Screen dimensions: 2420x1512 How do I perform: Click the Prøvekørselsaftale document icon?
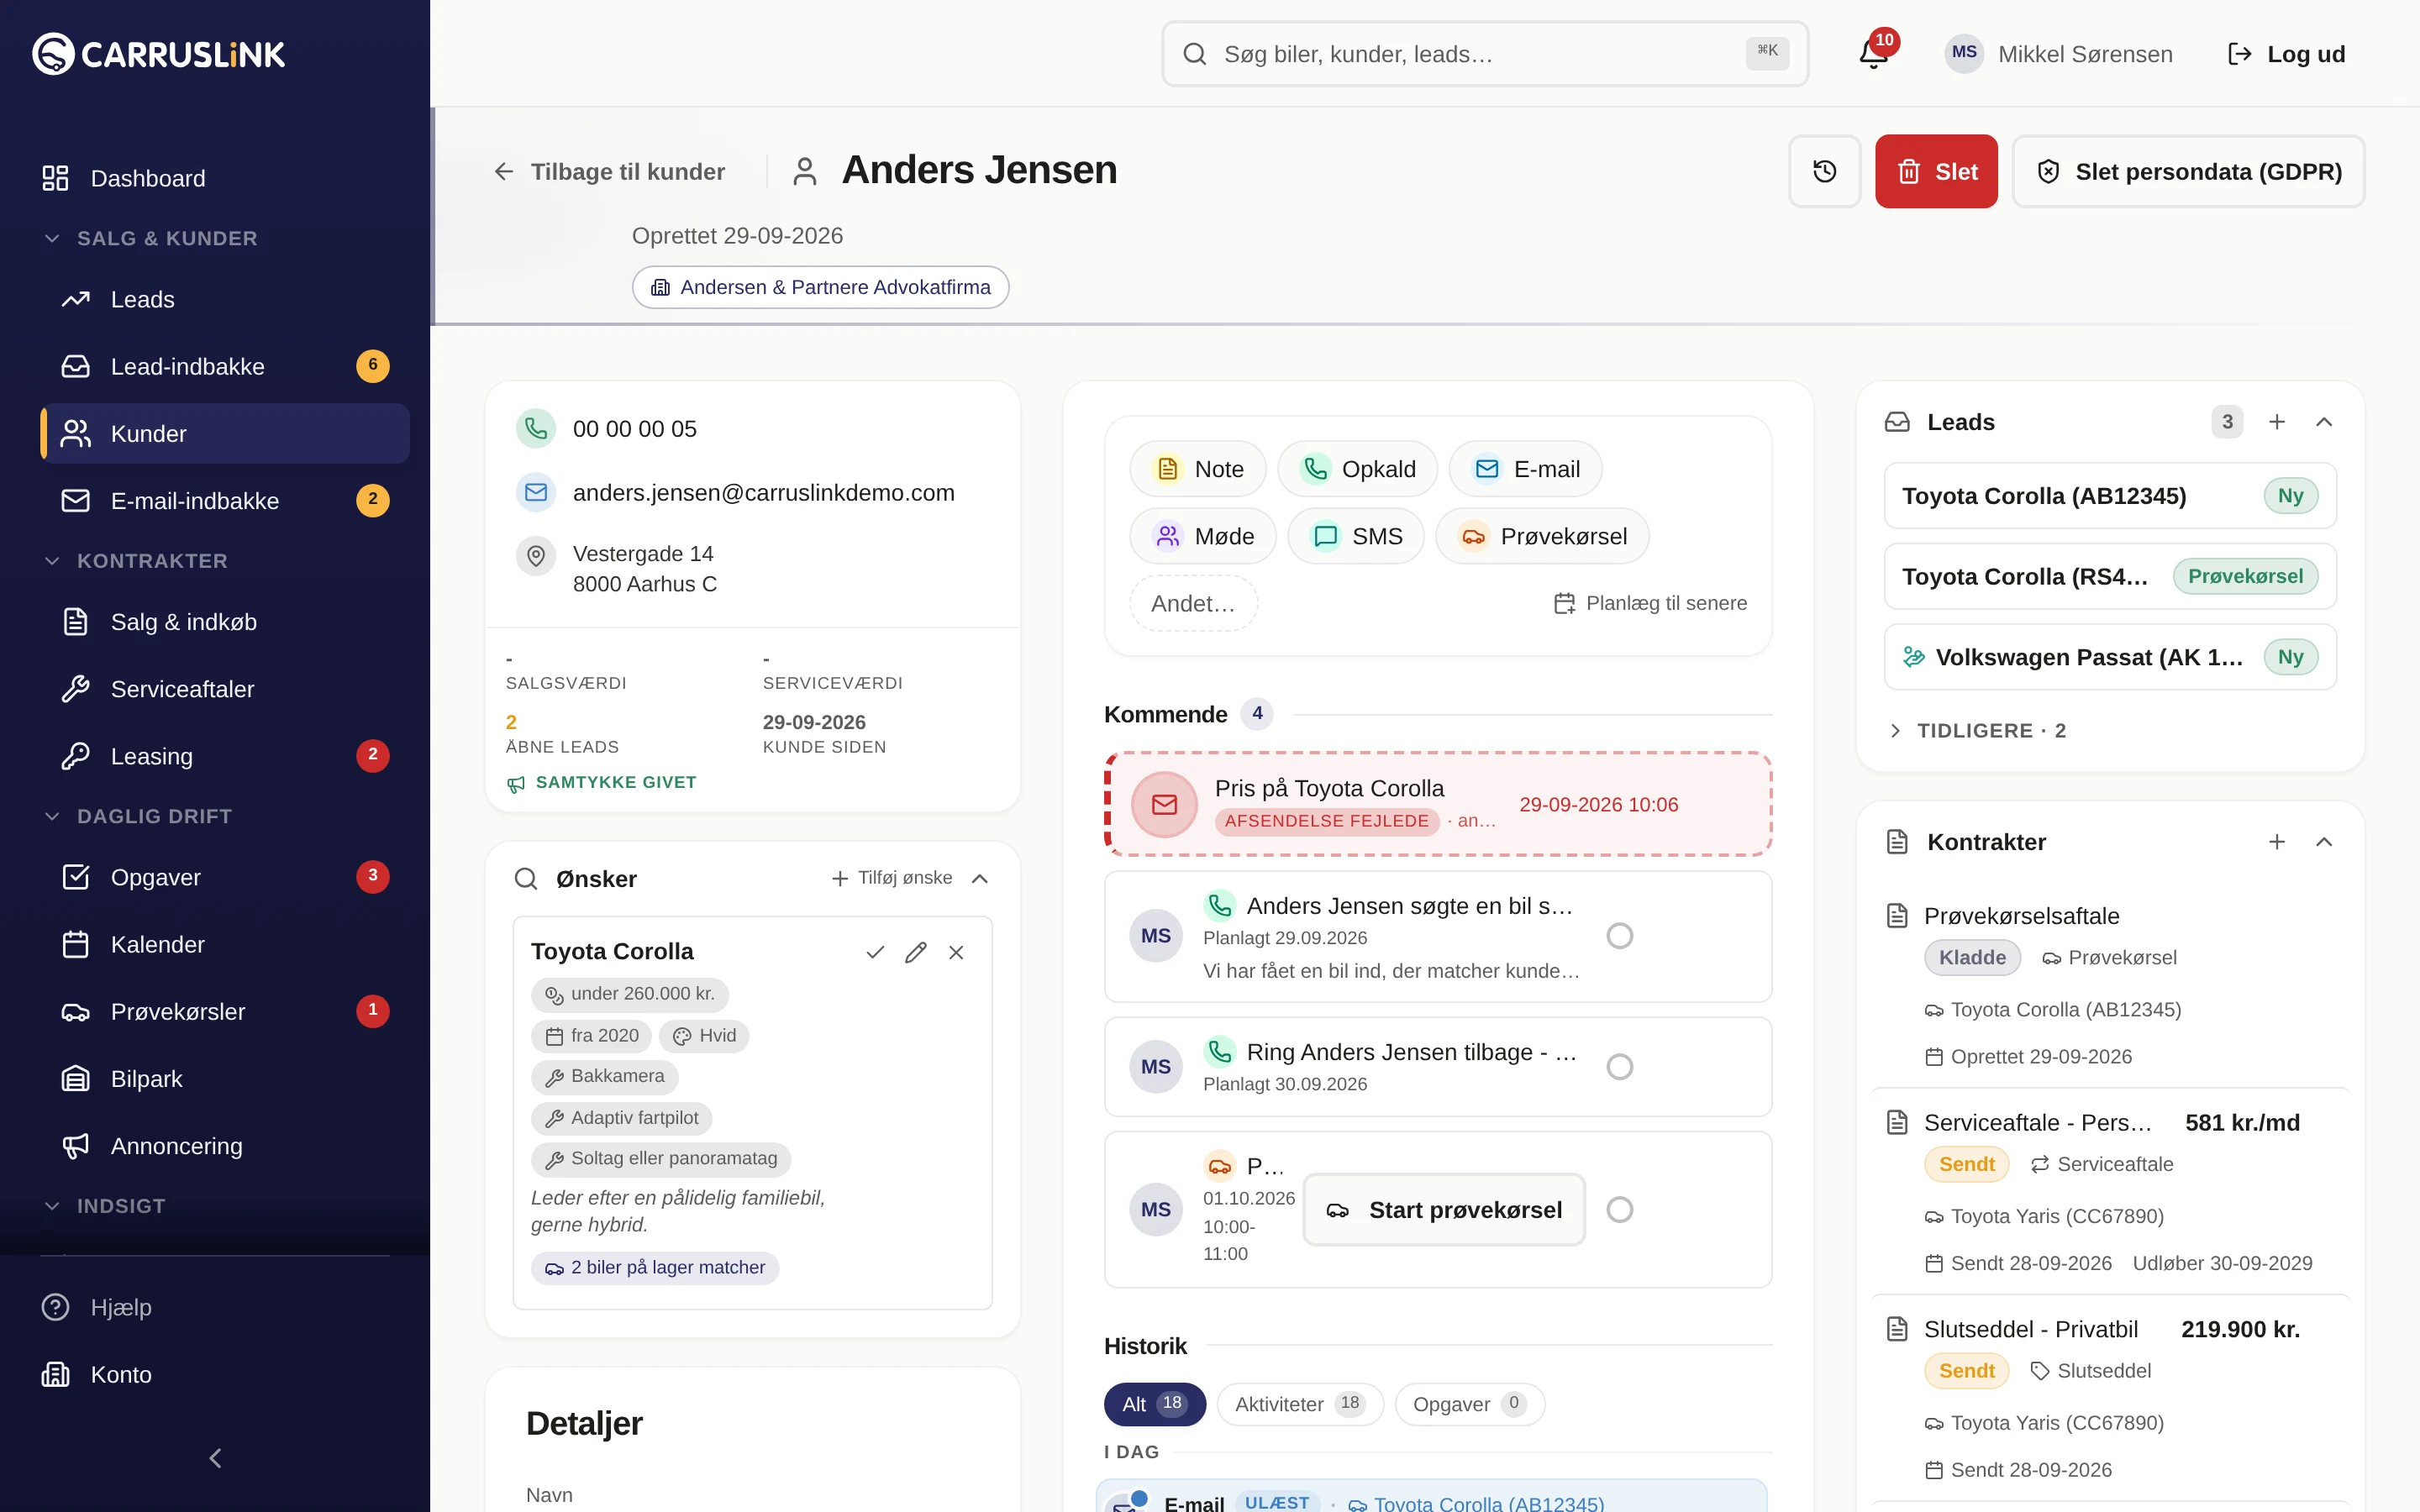pyautogui.click(x=1897, y=916)
